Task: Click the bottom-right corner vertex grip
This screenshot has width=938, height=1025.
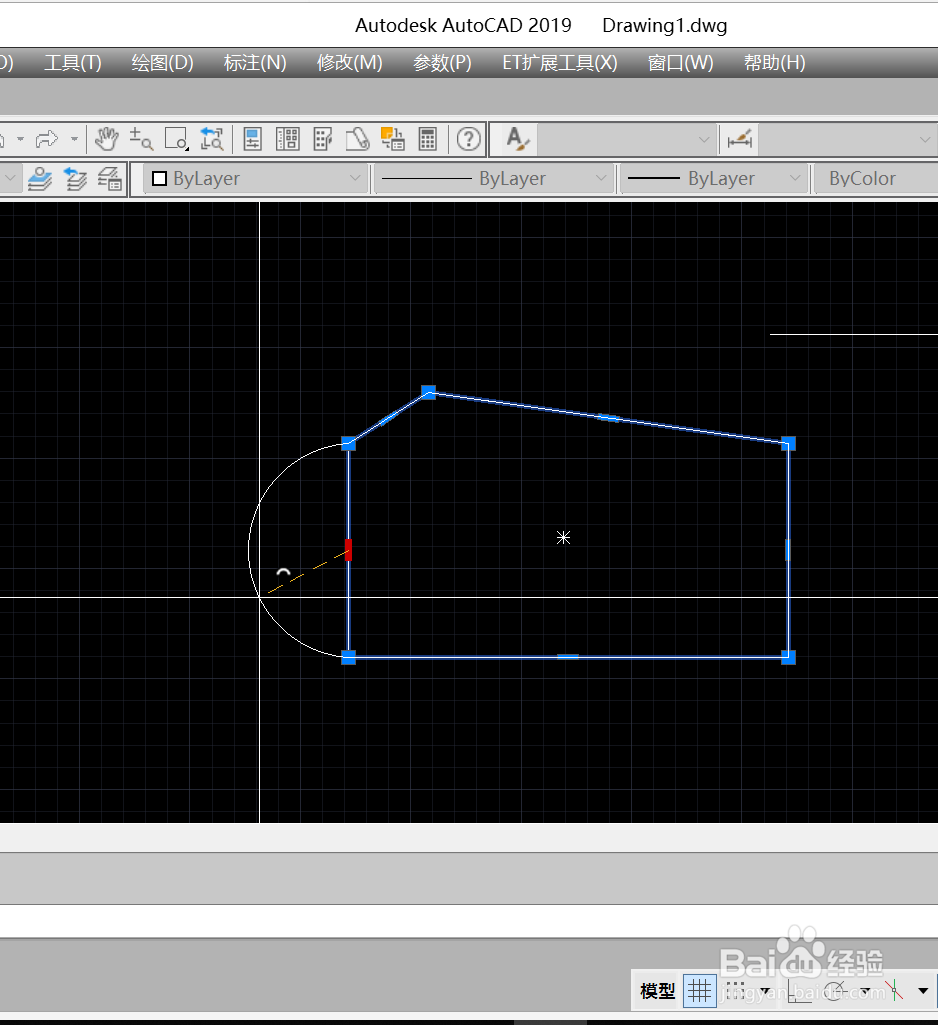Action: click(x=788, y=657)
